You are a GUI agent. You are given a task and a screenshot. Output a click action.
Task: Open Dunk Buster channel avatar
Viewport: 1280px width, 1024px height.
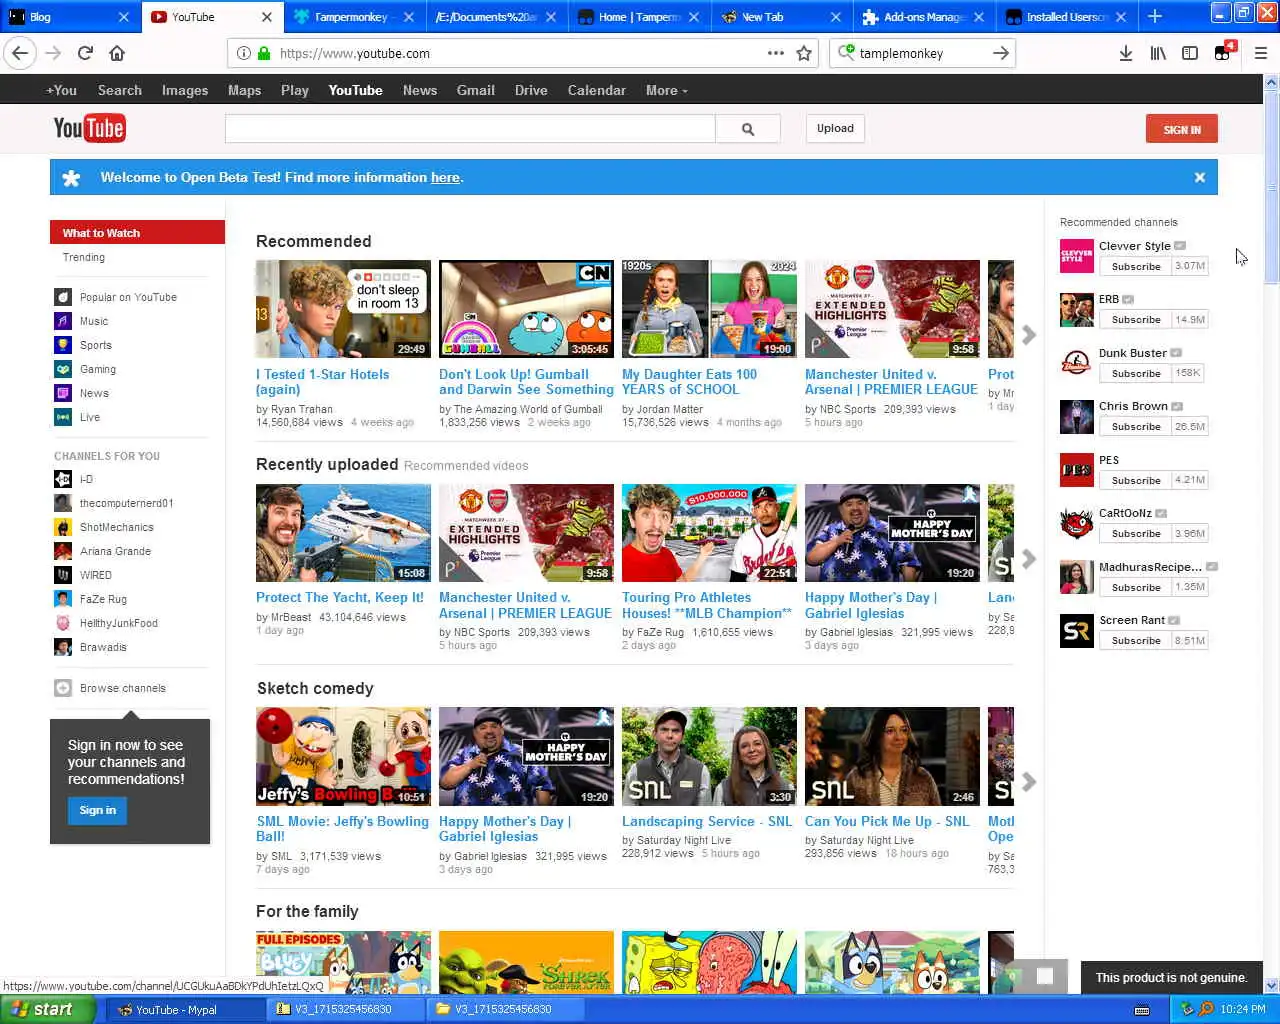pos(1077,363)
